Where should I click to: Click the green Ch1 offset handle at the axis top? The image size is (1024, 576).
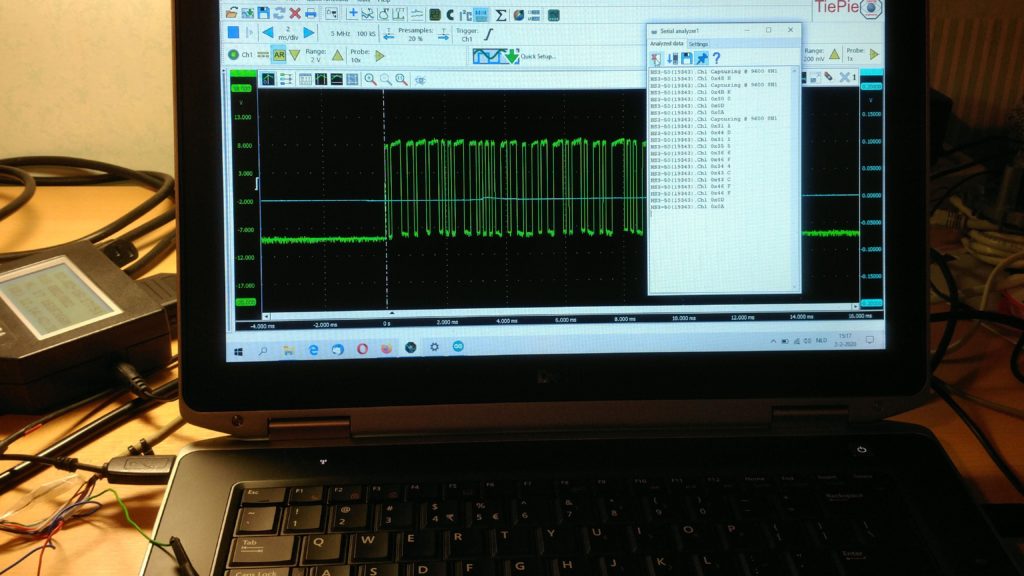tap(242, 88)
